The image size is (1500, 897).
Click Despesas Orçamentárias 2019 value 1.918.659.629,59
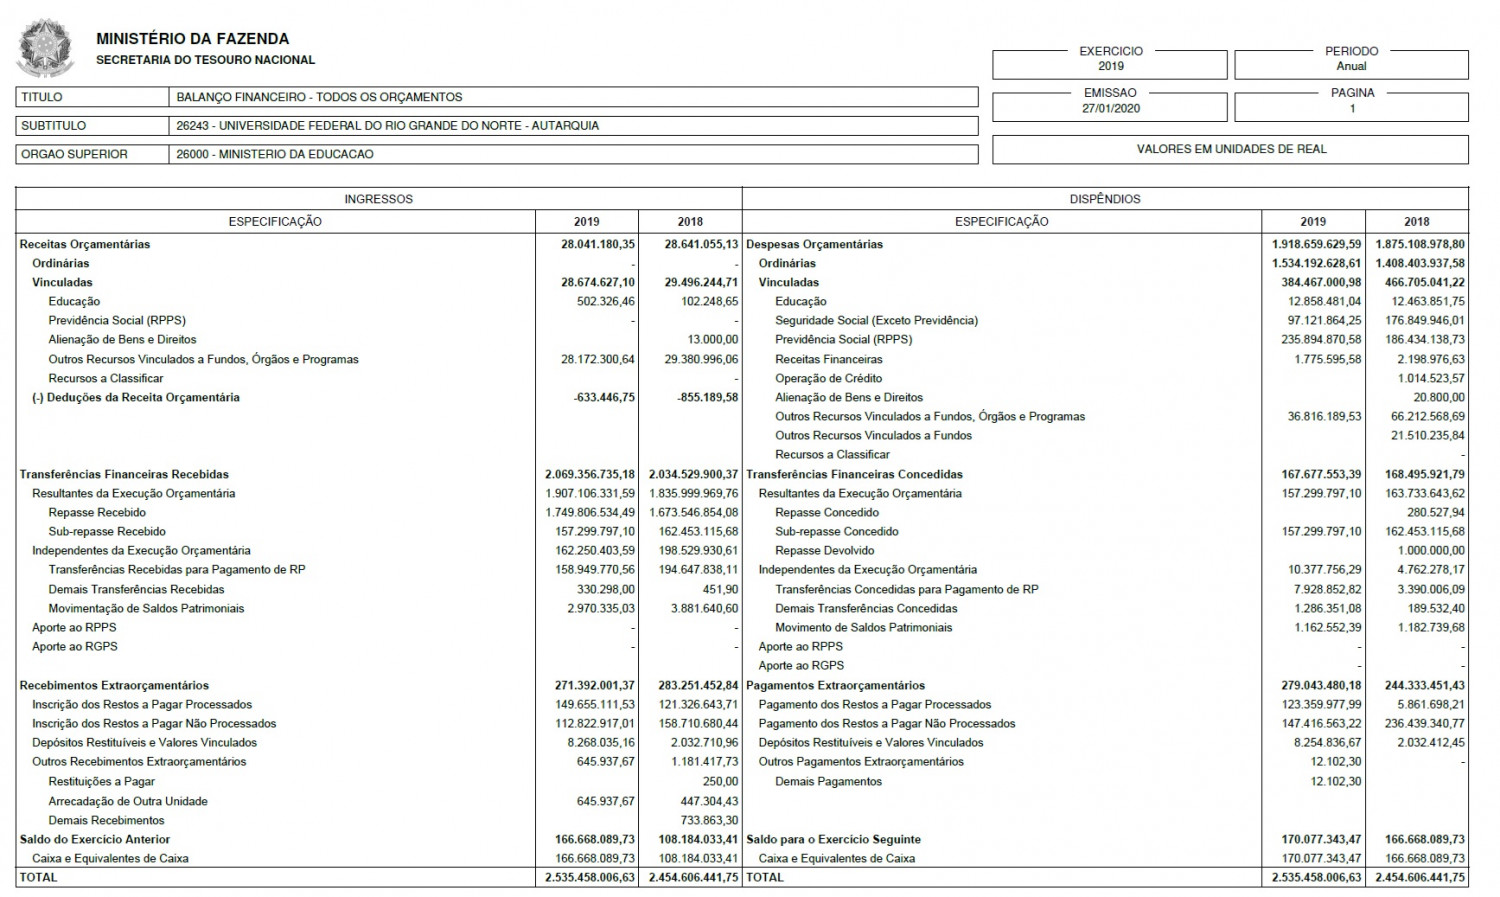point(1317,244)
